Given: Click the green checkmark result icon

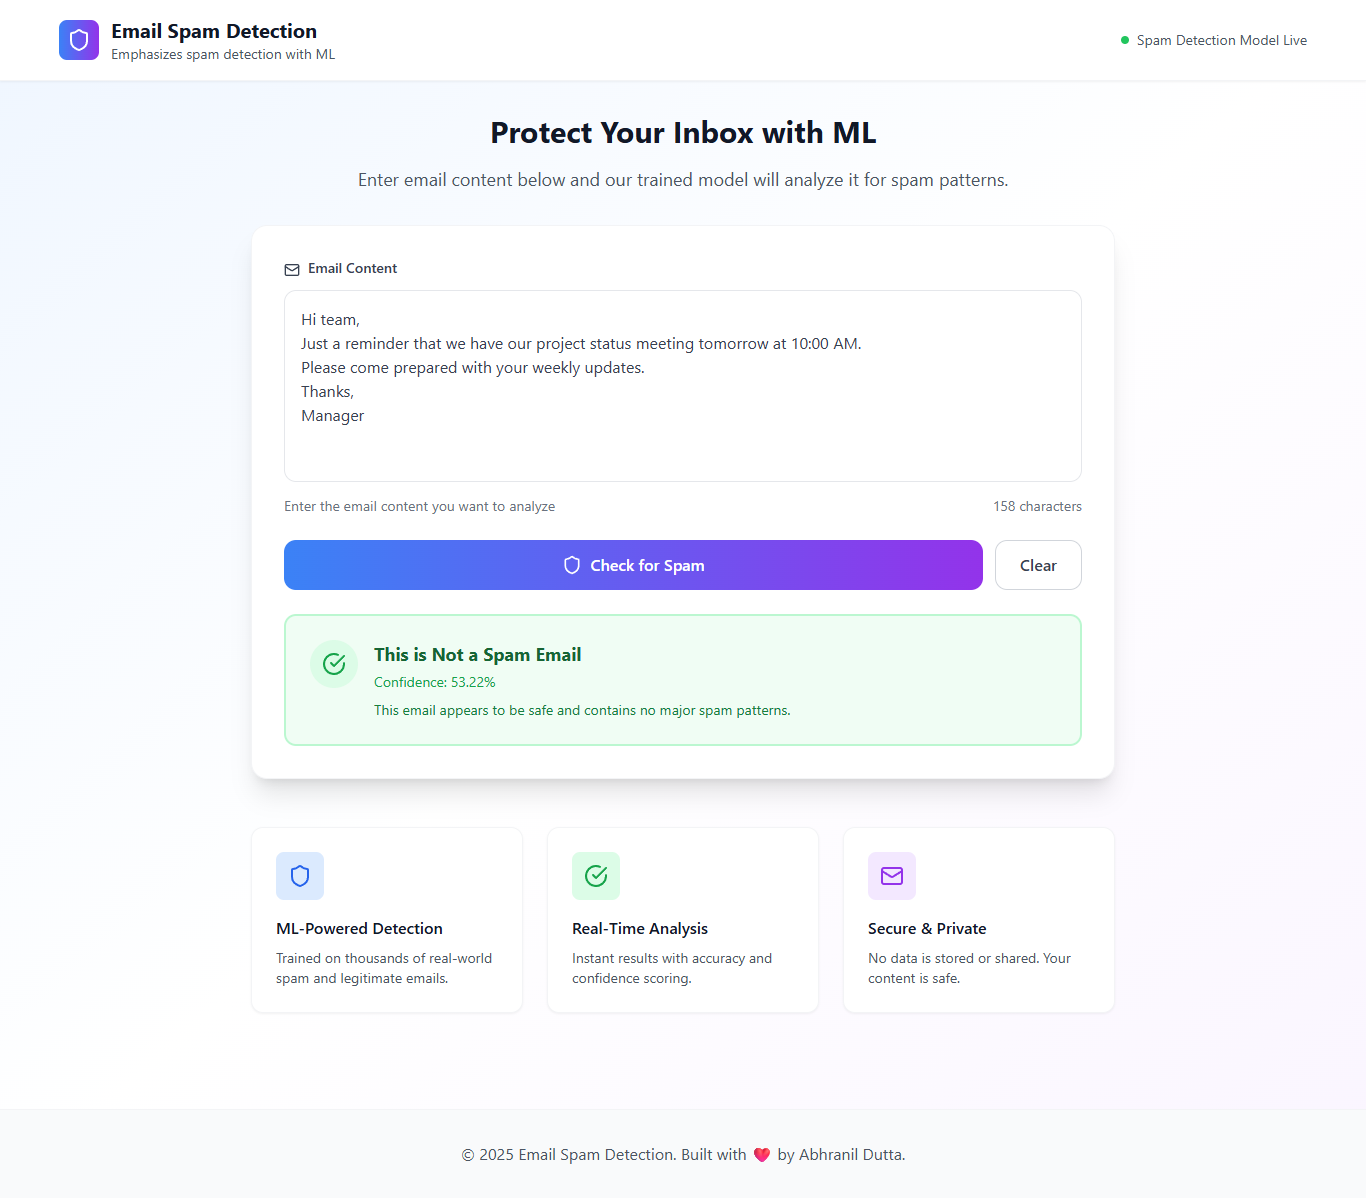Looking at the screenshot, I should 334,664.
